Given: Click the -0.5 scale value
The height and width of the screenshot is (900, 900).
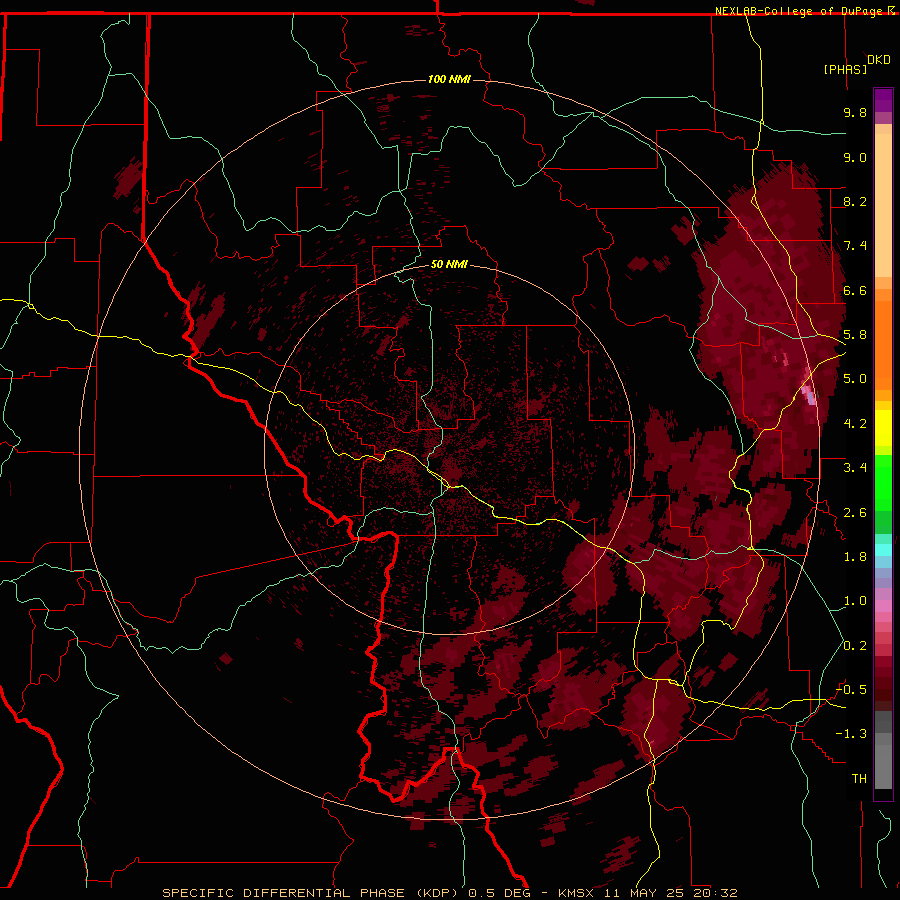Looking at the screenshot, I should (851, 690).
